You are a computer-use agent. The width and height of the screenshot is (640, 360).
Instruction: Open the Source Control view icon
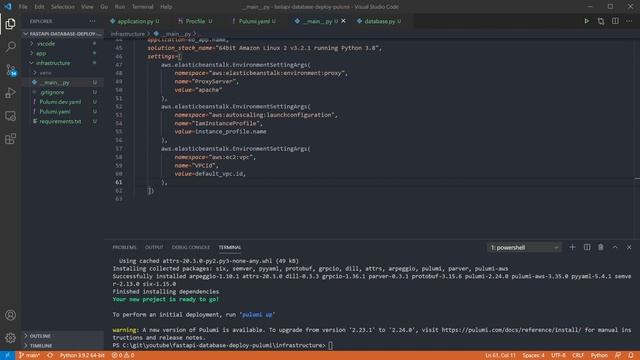[10, 70]
